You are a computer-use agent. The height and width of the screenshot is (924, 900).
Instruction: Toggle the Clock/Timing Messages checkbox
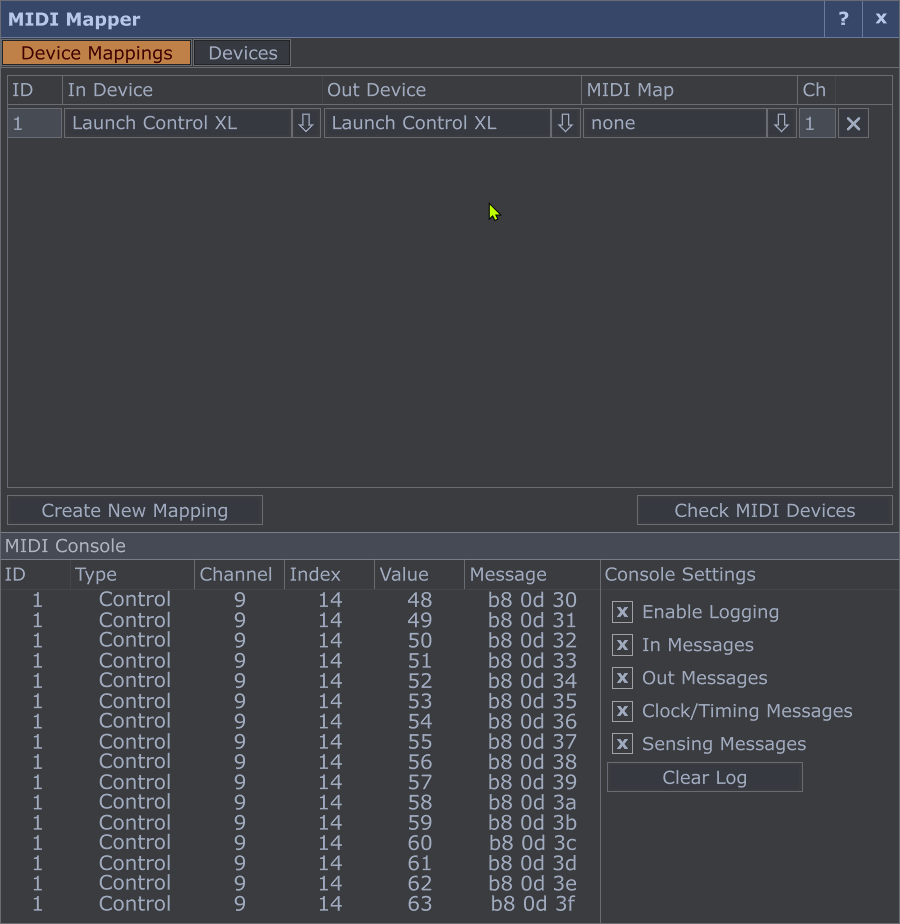(x=622, y=711)
